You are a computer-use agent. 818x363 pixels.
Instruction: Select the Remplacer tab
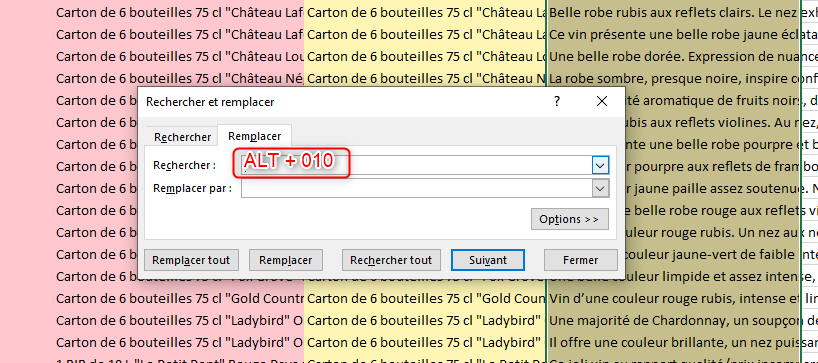pyautogui.click(x=255, y=136)
